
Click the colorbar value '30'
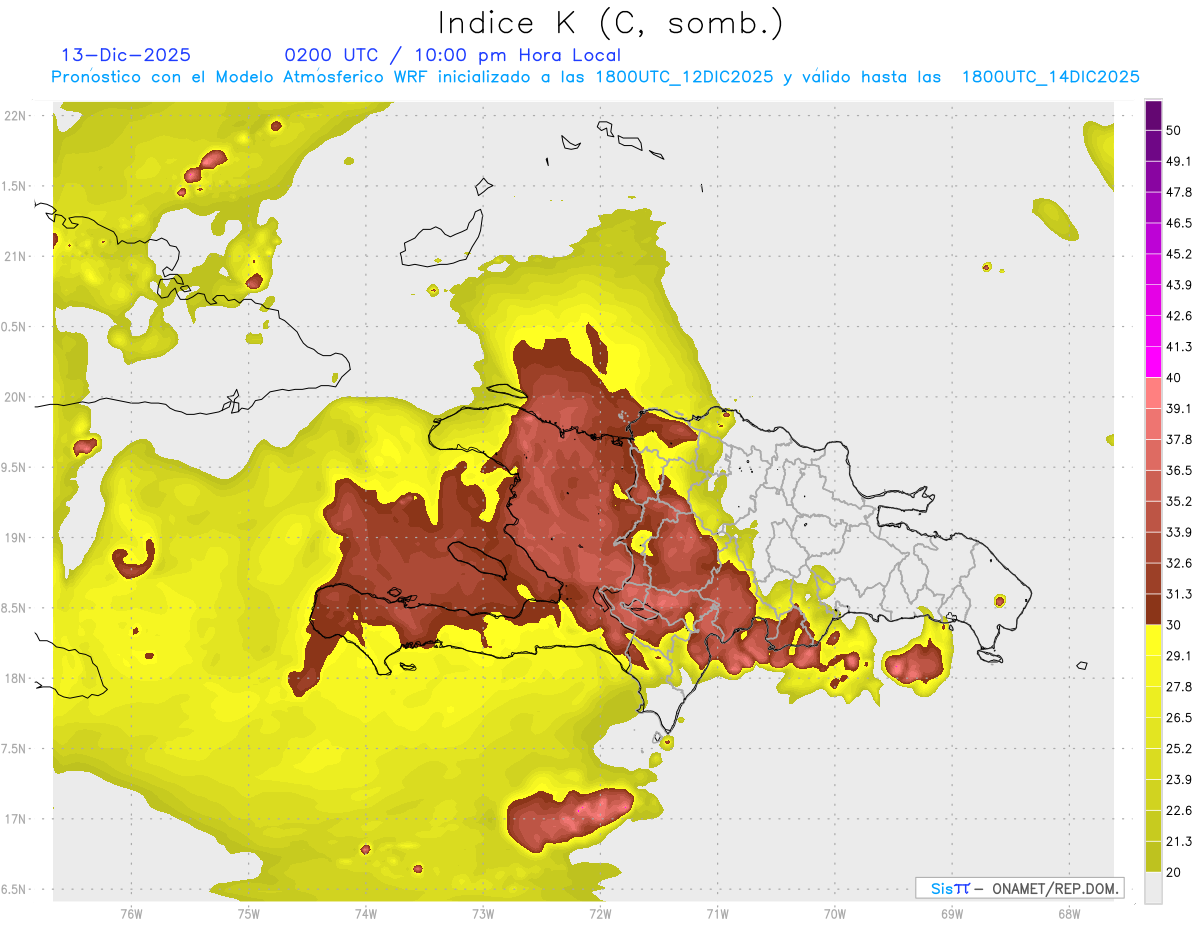pos(1175,625)
